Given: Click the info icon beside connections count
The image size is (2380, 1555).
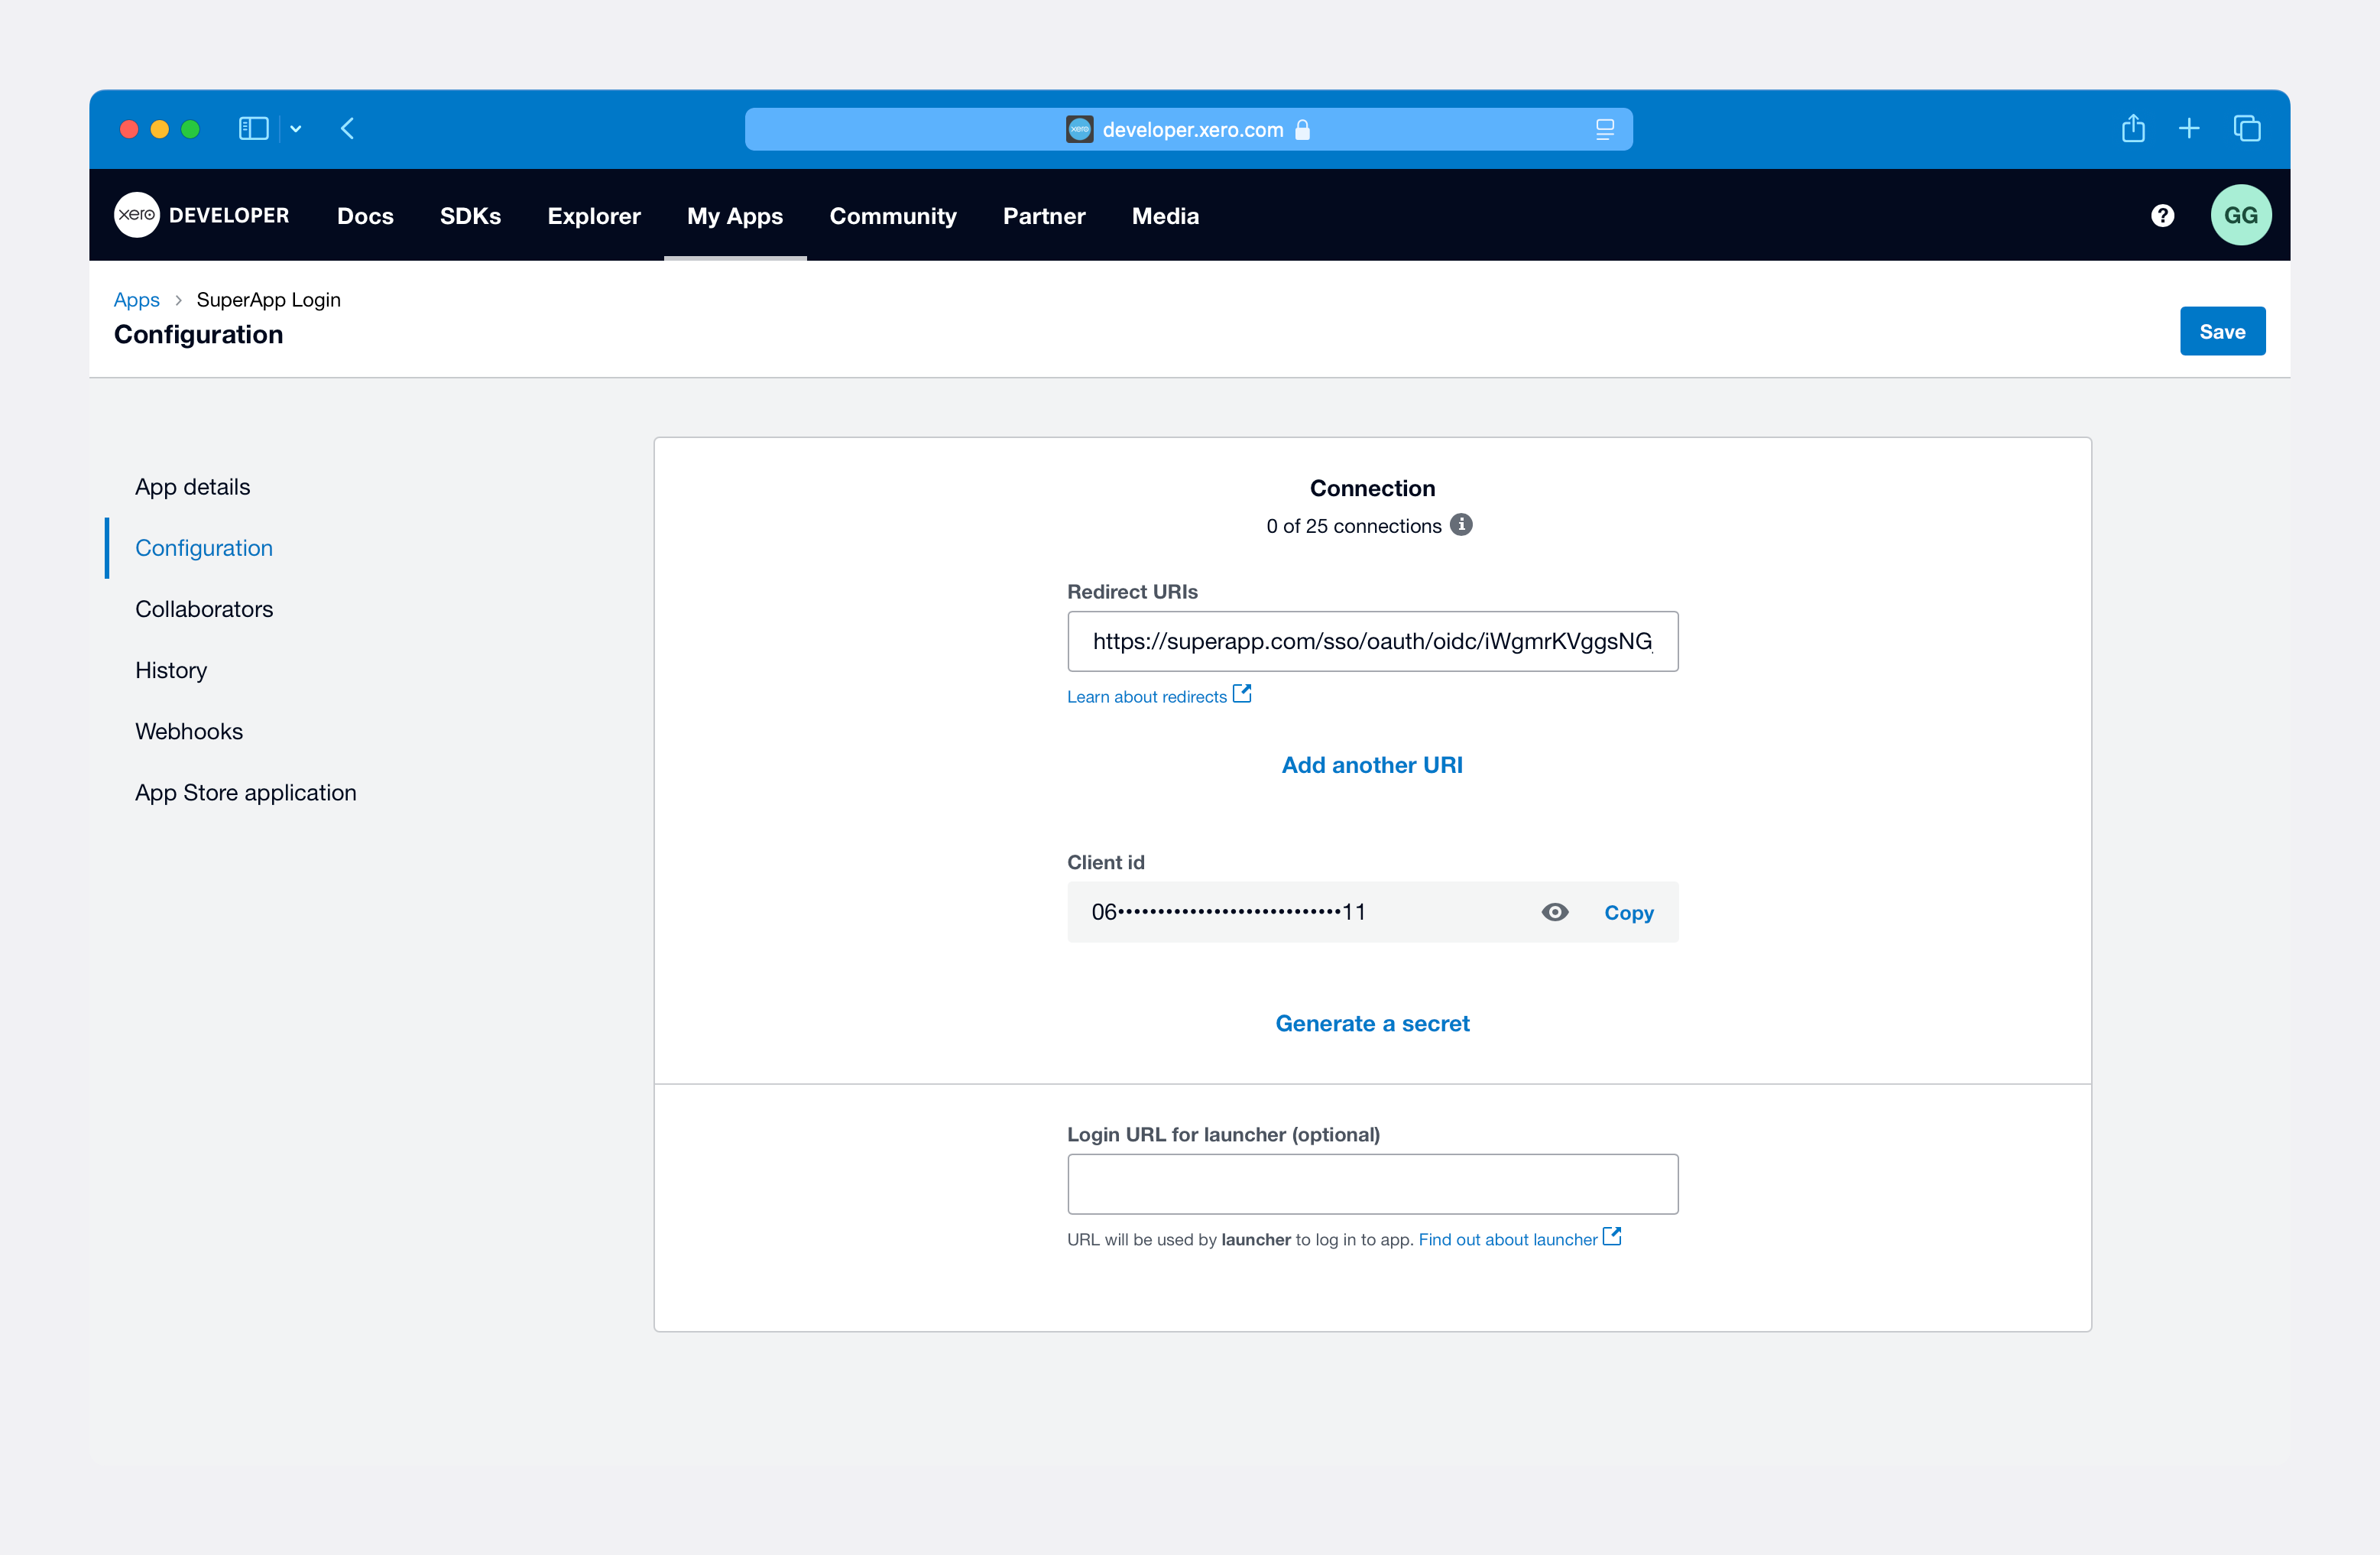Looking at the screenshot, I should point(1462,524).
